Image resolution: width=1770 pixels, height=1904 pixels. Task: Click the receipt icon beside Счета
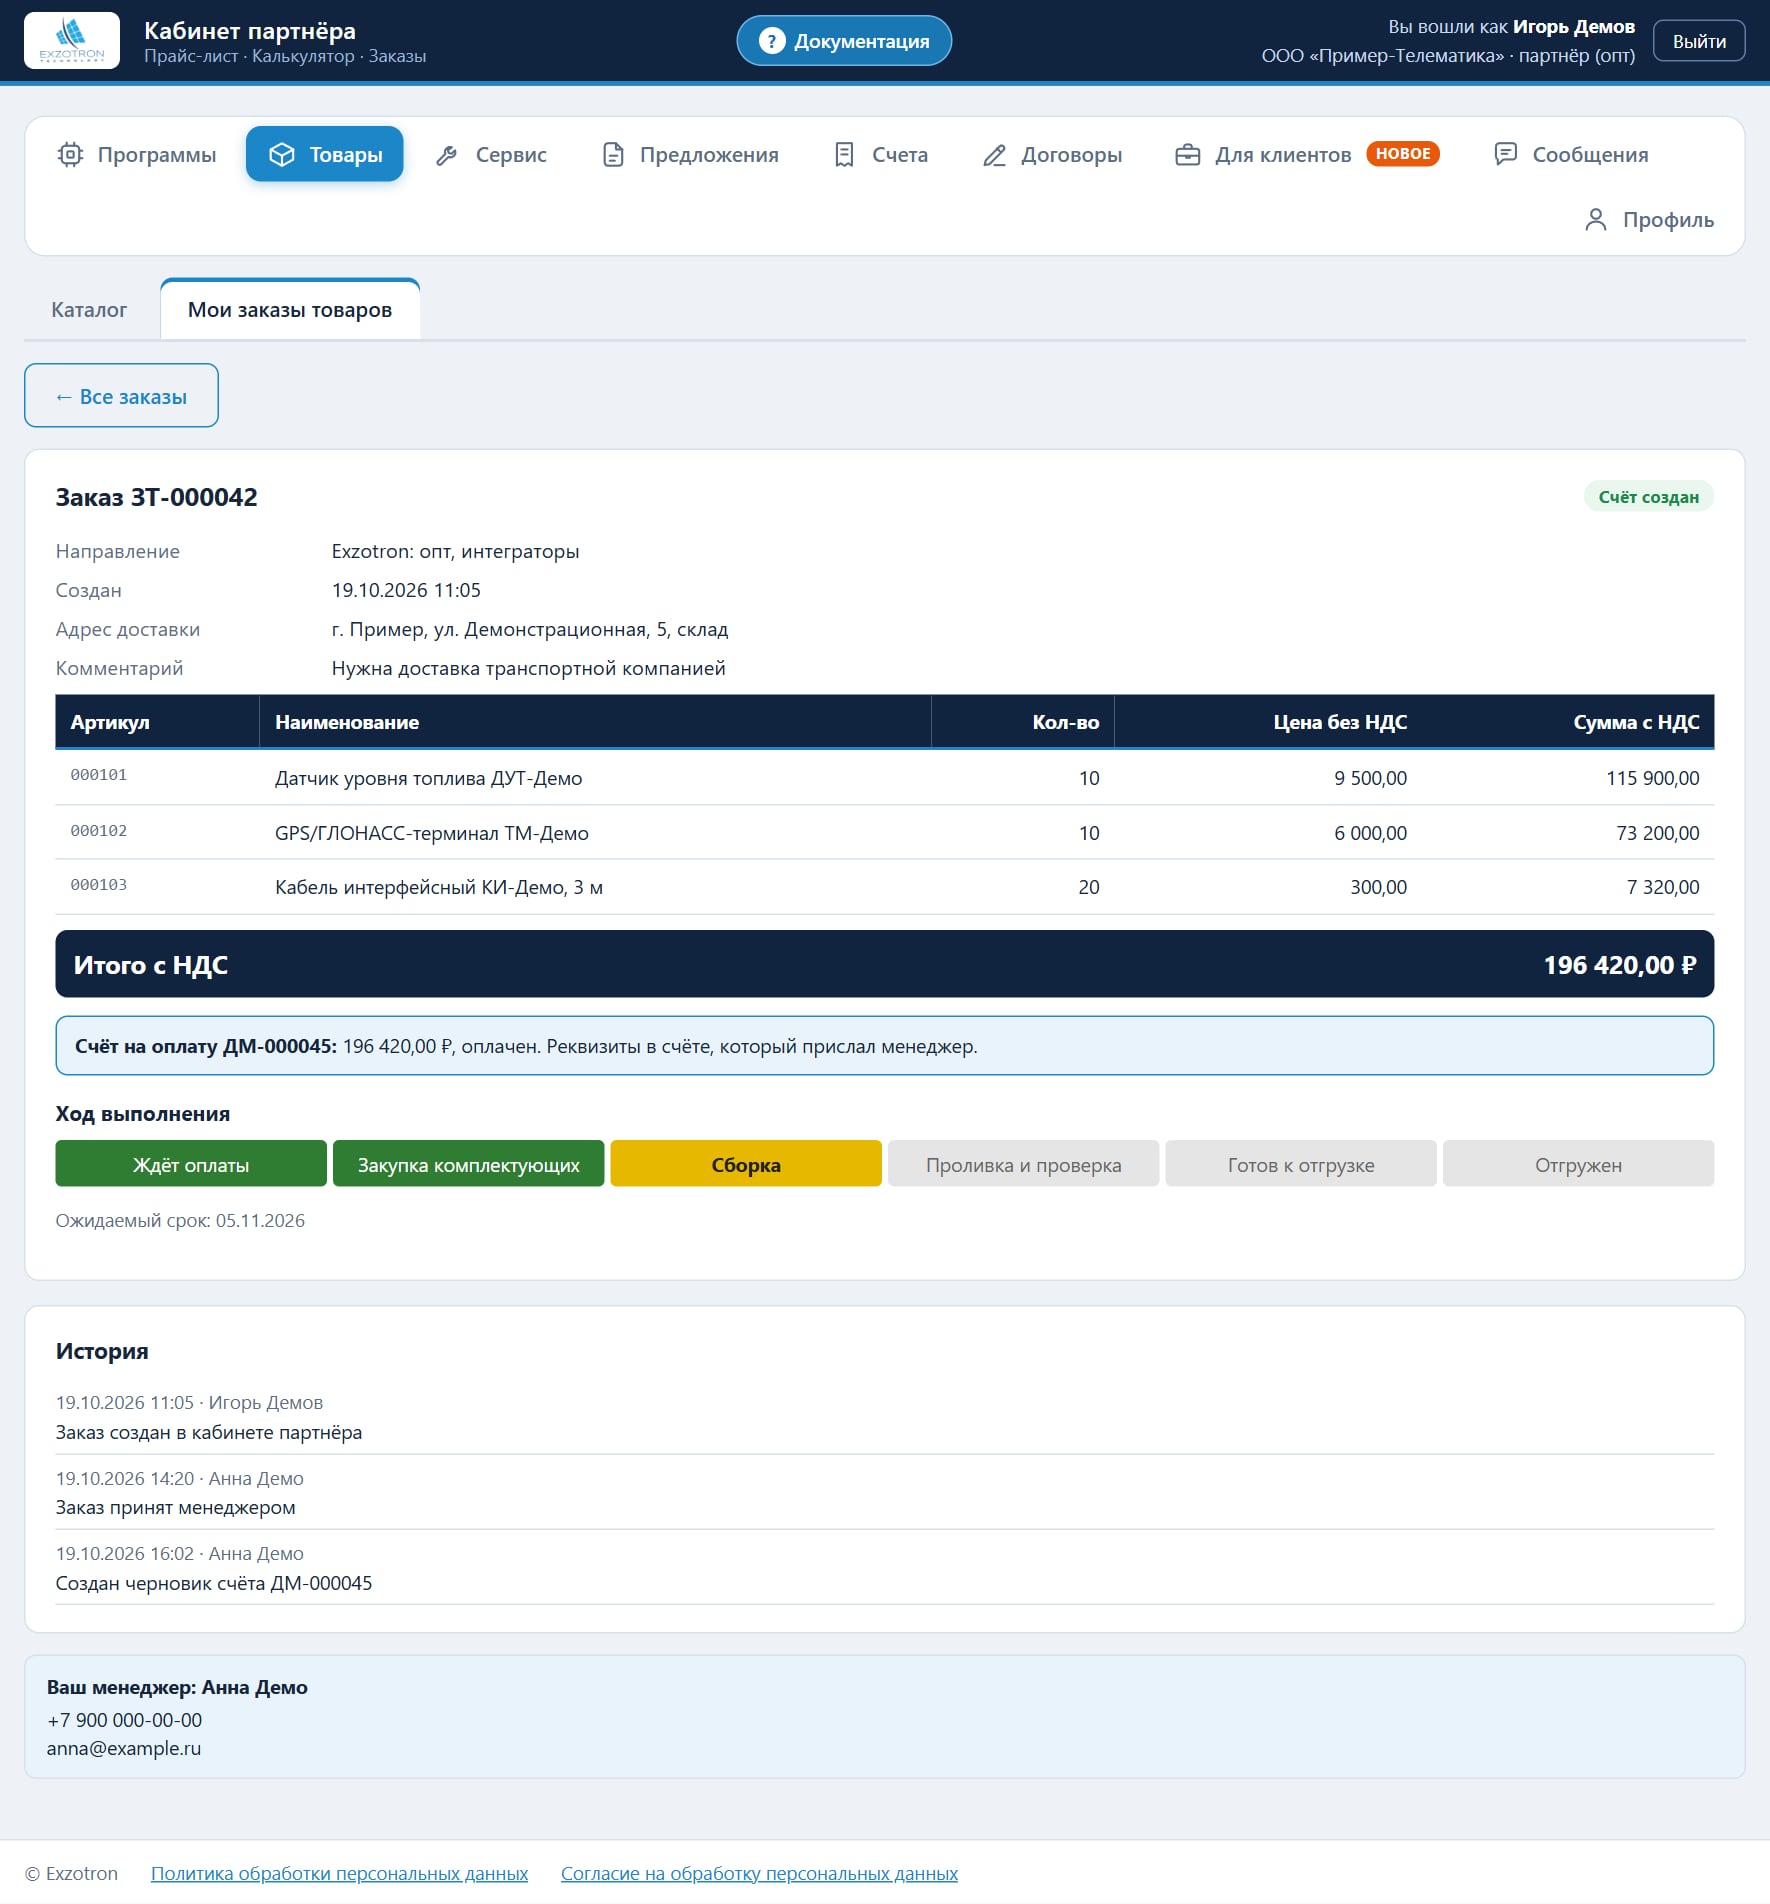844,155
